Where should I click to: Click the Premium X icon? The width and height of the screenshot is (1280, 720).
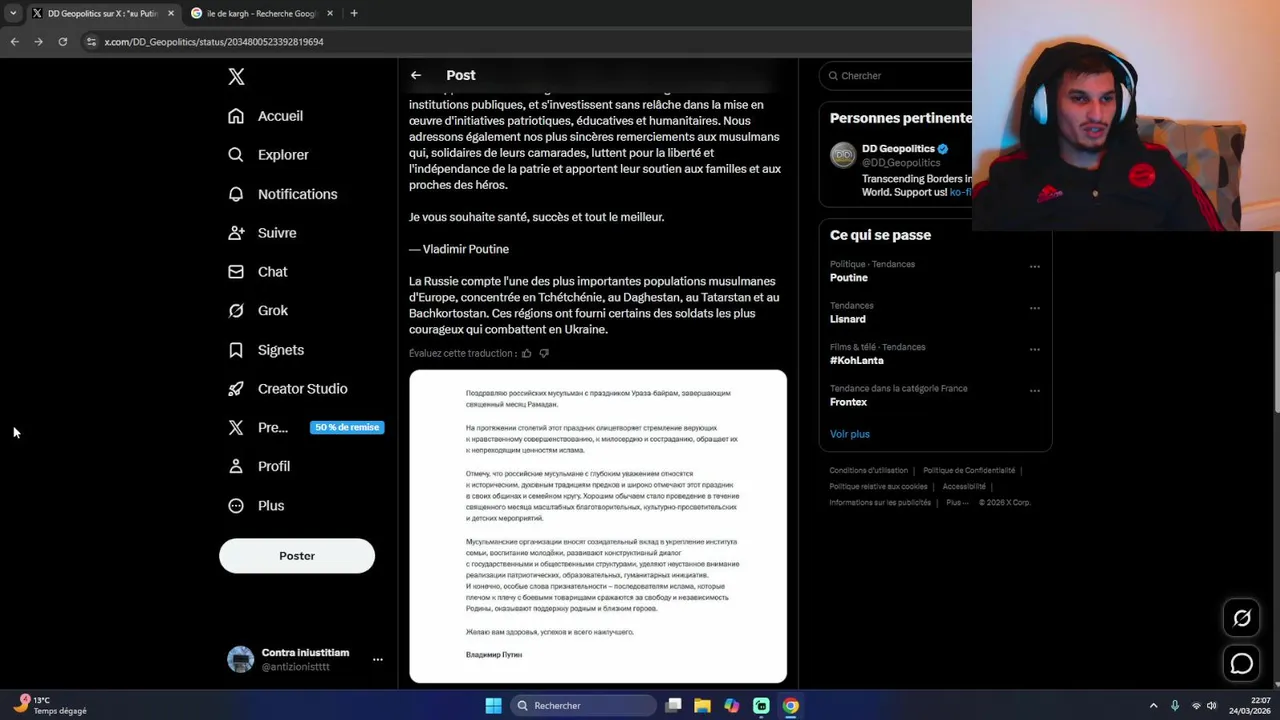236,427
